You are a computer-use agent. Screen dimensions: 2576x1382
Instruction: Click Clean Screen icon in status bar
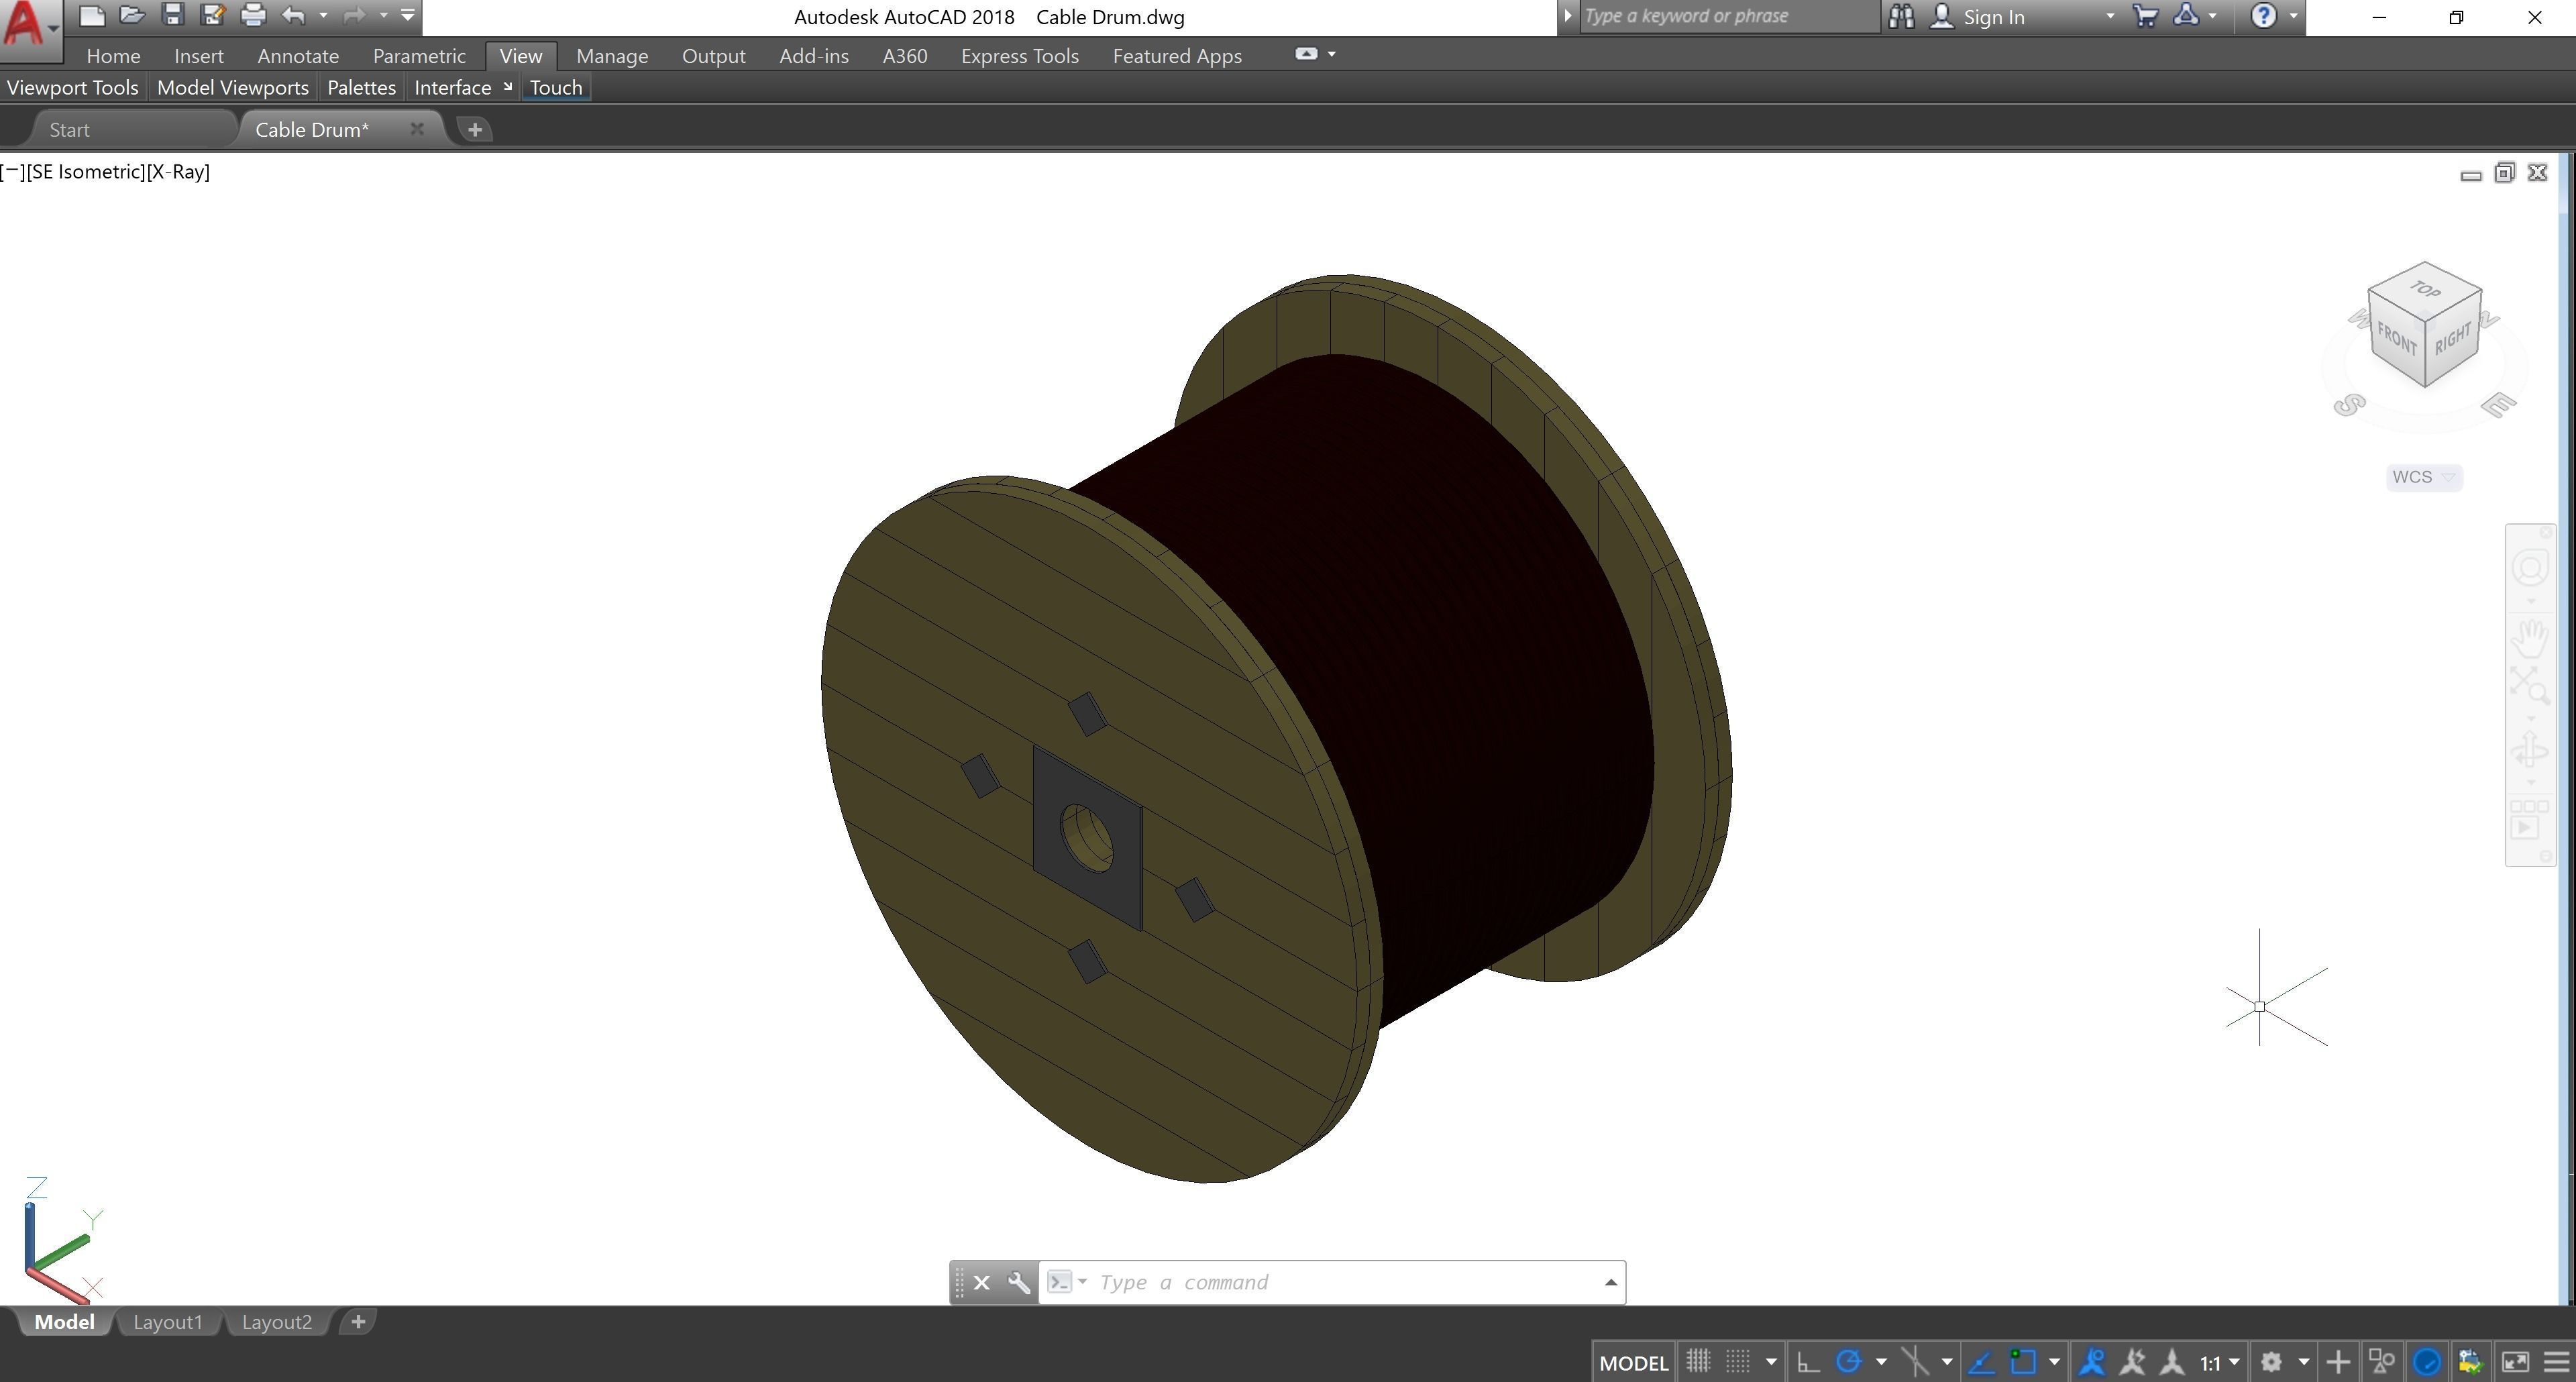coord(2515,1362)
